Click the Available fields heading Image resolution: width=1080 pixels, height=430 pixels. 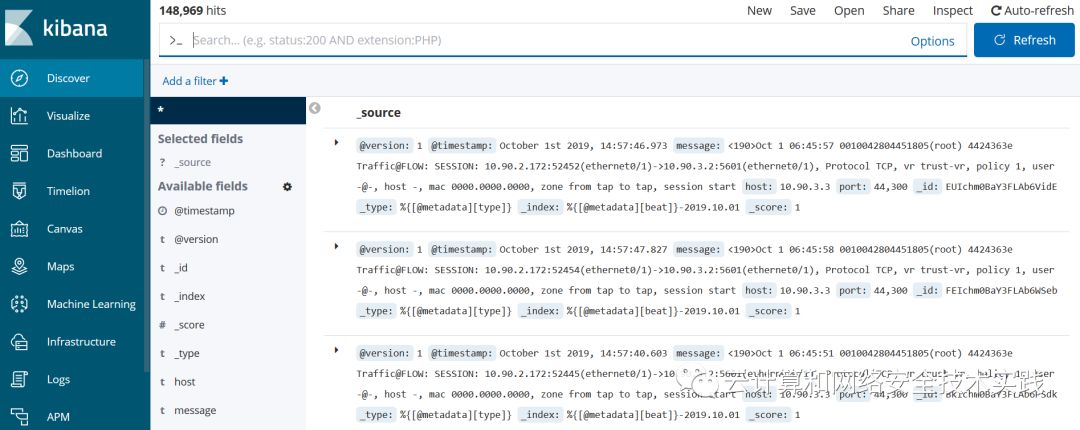tap(202, 186)
